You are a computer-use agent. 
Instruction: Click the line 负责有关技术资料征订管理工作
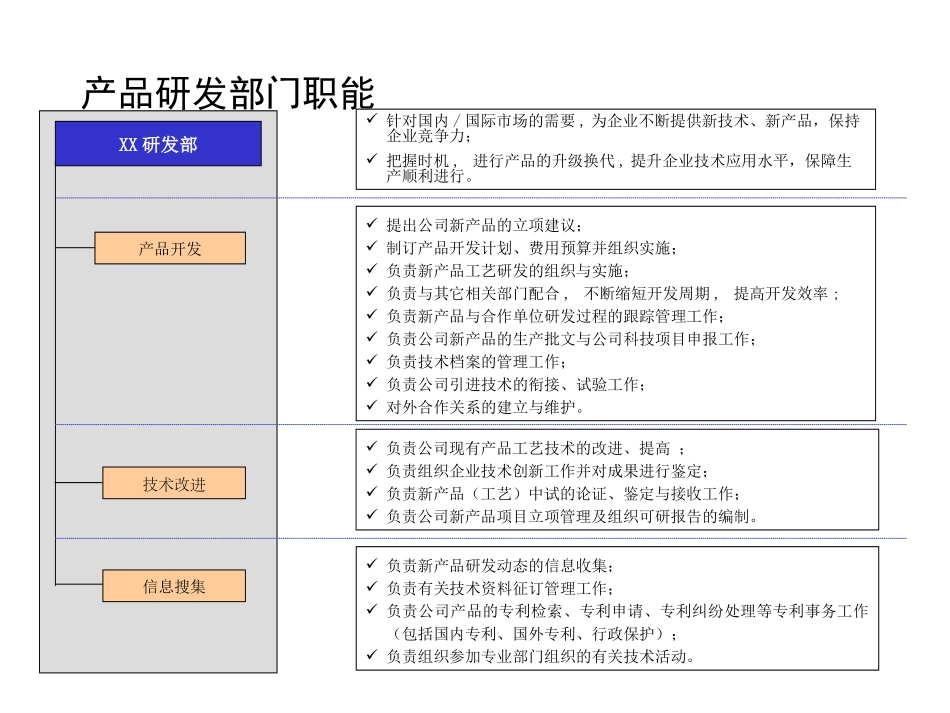tap(500, 588)
